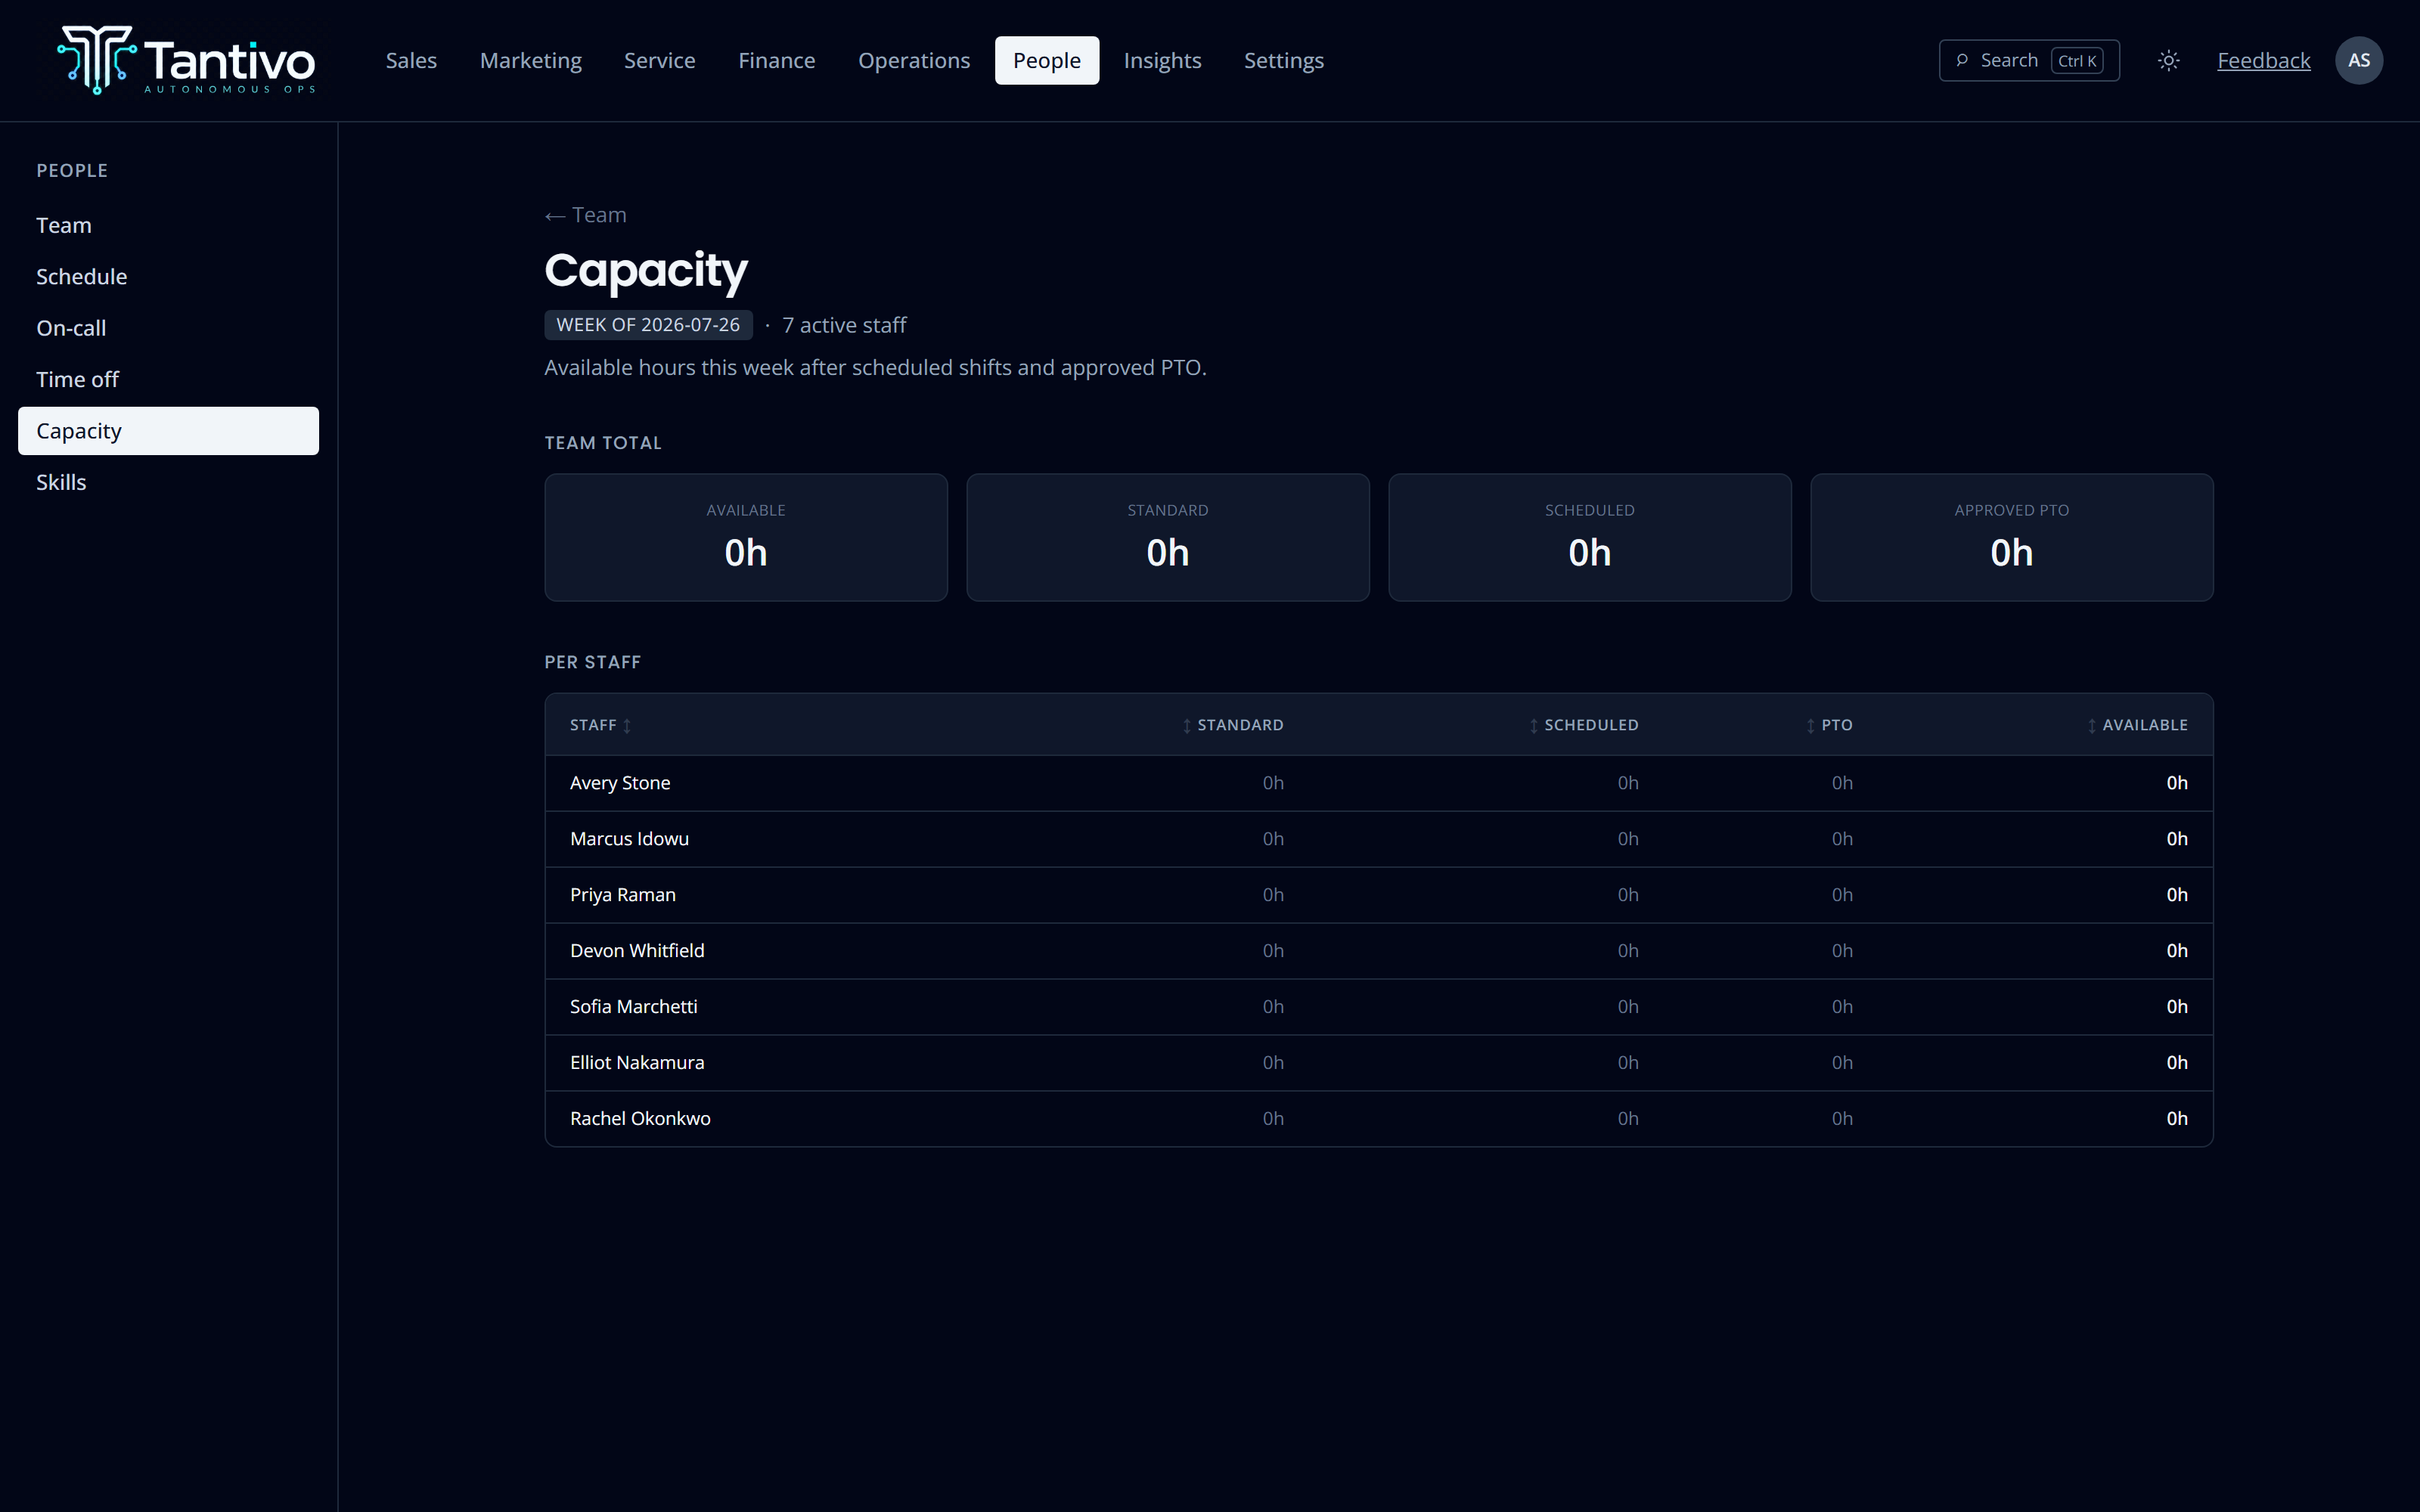
Task: Click the TEAM TOTAL section heading
Action: point(602,443)
